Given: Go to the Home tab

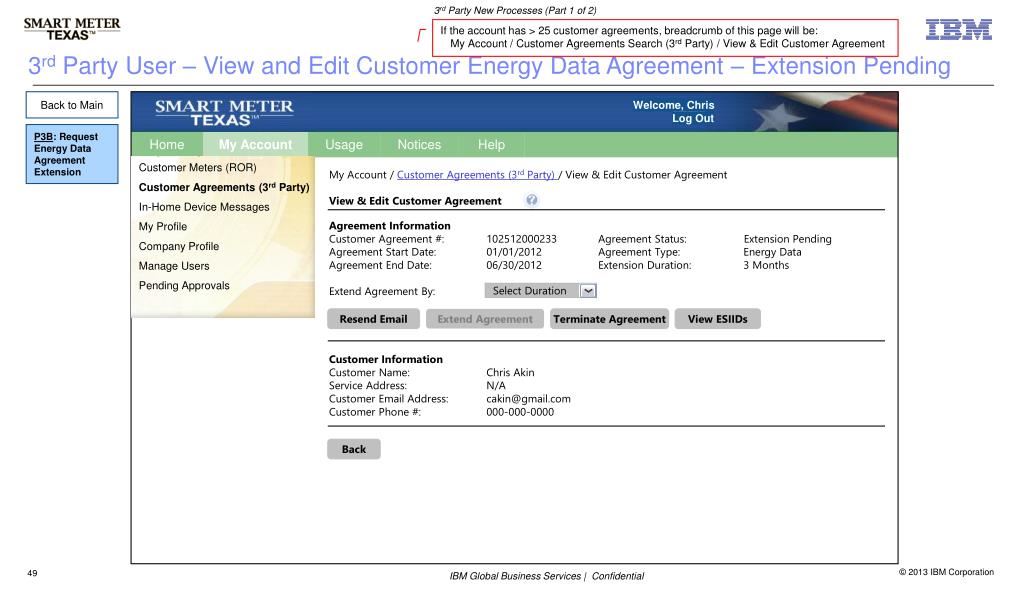Looking at the screenshot, I should click(x=166, y=145).
